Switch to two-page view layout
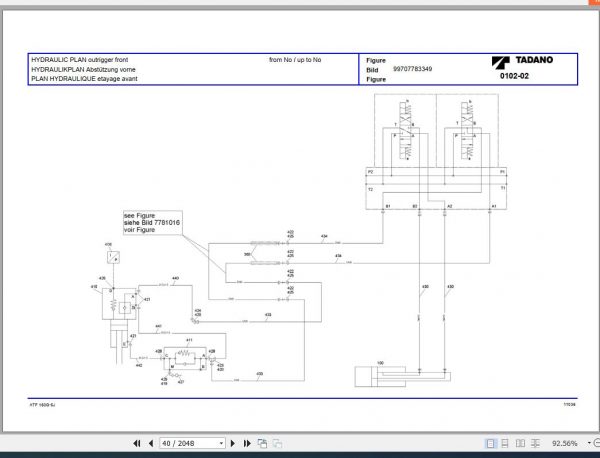 pyautogui.click(x=520, y=443)
